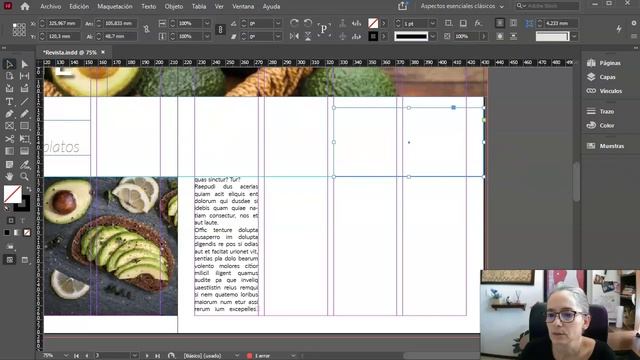Select the Type tool
Viewport: 640px width, 360px height.
[x=9, y=102]
